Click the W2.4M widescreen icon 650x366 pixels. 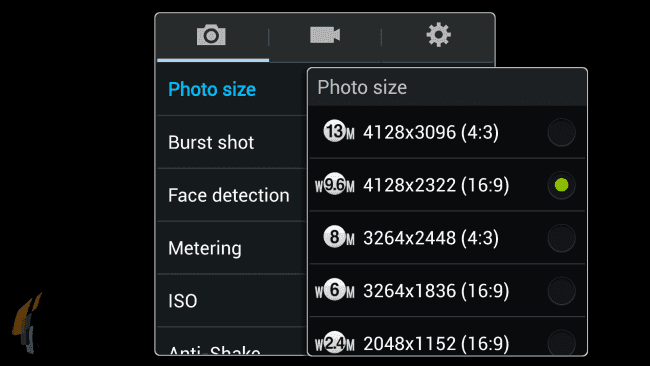(x=335, y=343)
